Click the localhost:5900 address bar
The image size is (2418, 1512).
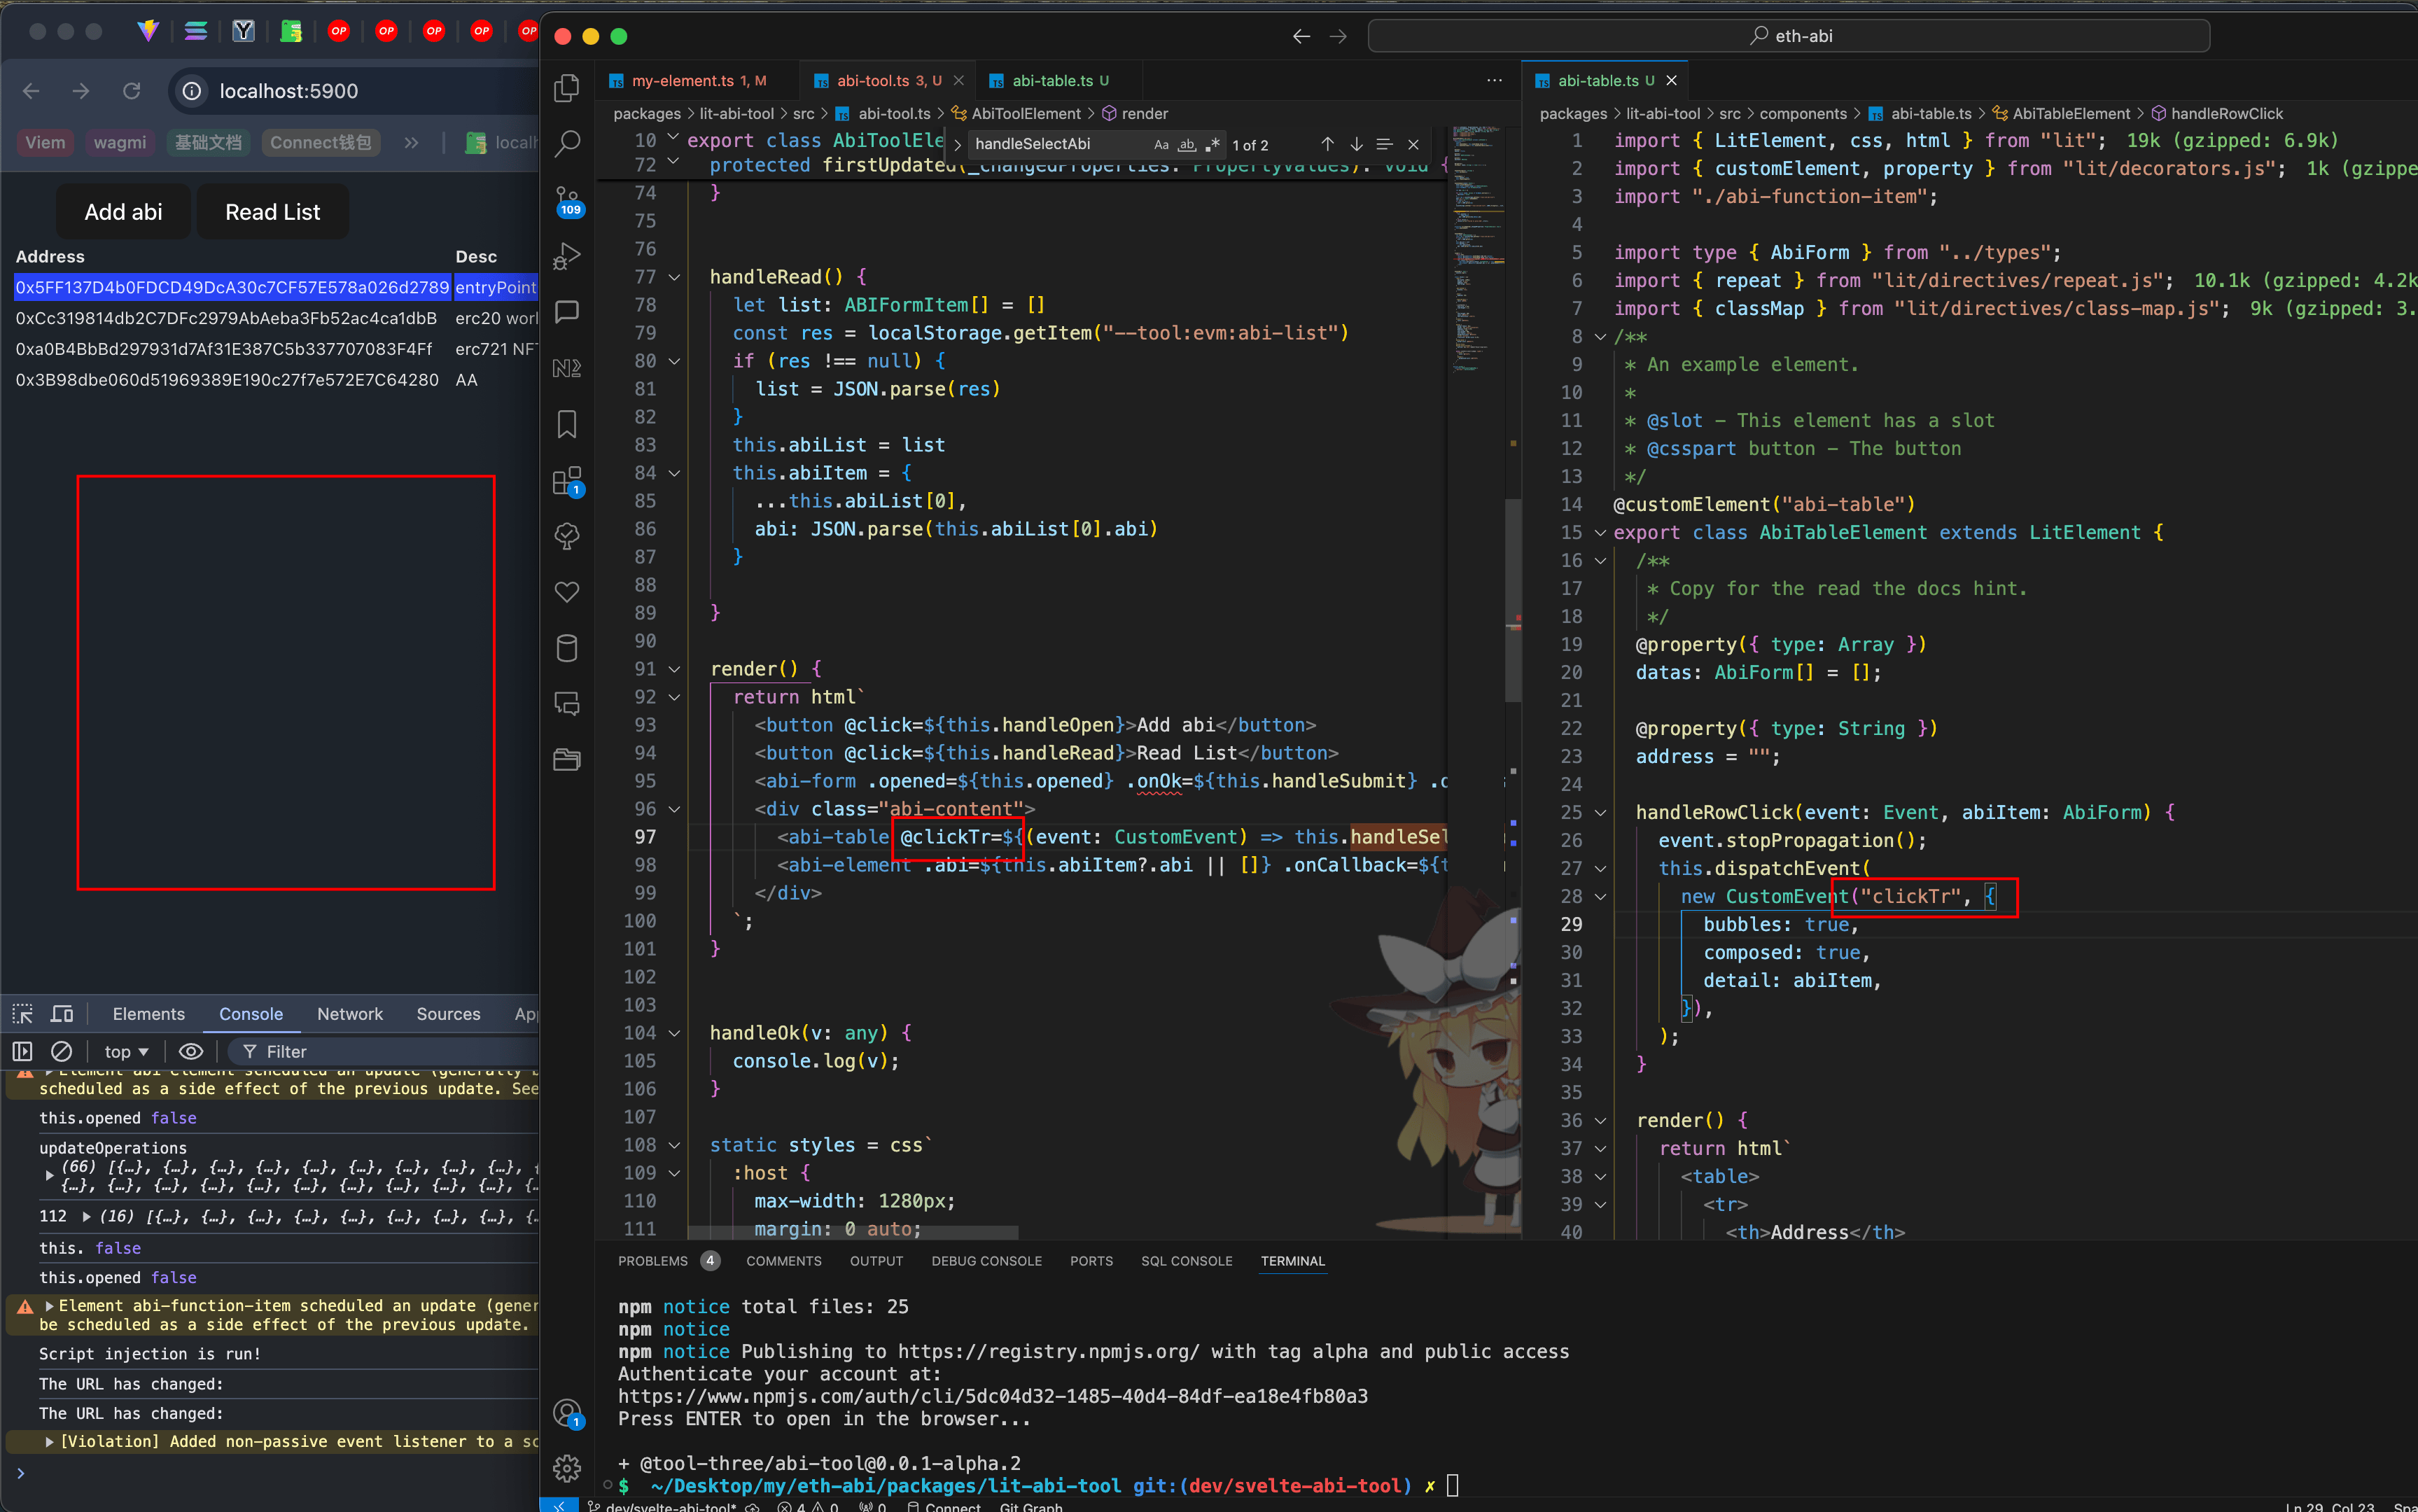tap(355, 91)
